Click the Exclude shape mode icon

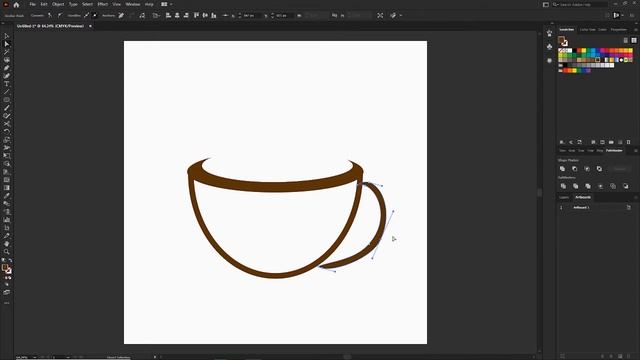pyautogui.click(x=599, y=169)
